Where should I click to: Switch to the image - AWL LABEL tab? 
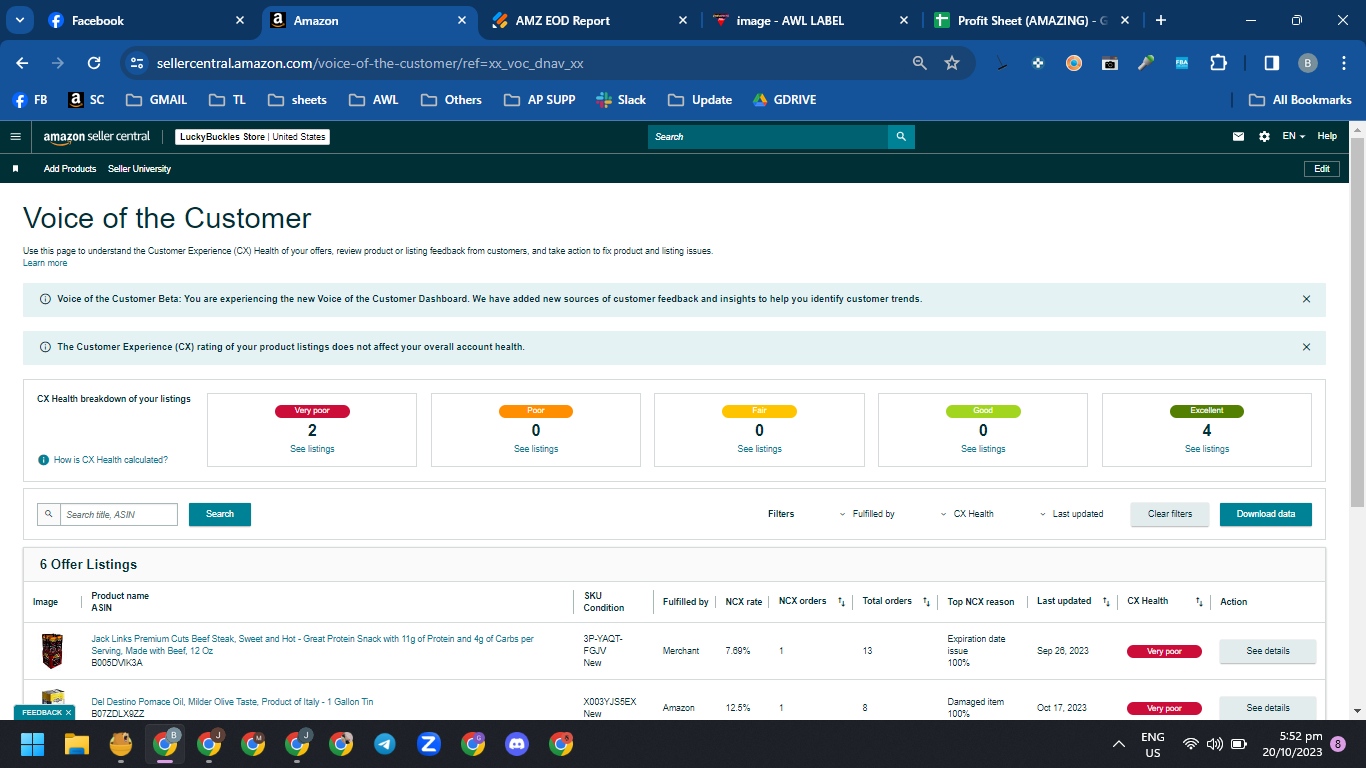[810, 20]
